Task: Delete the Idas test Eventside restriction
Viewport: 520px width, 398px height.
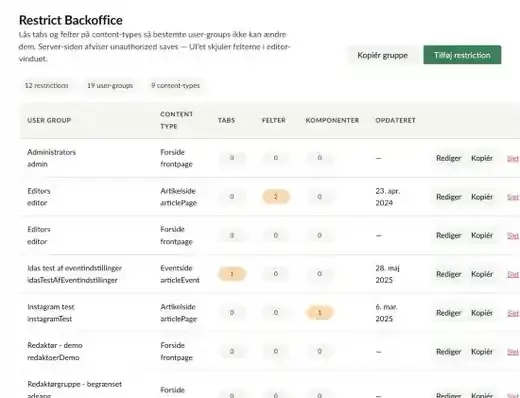Action: tap(513, 275)
